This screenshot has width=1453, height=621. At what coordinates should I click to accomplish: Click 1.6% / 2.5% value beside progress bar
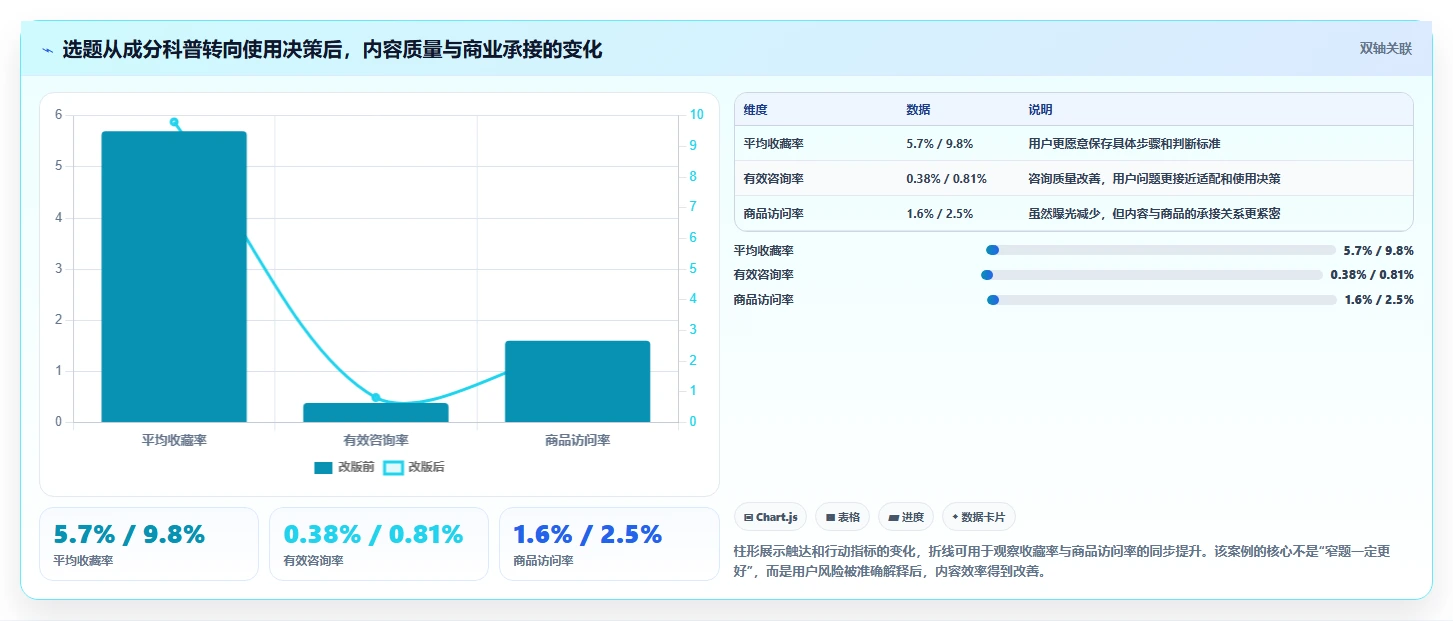(1379, 300)
